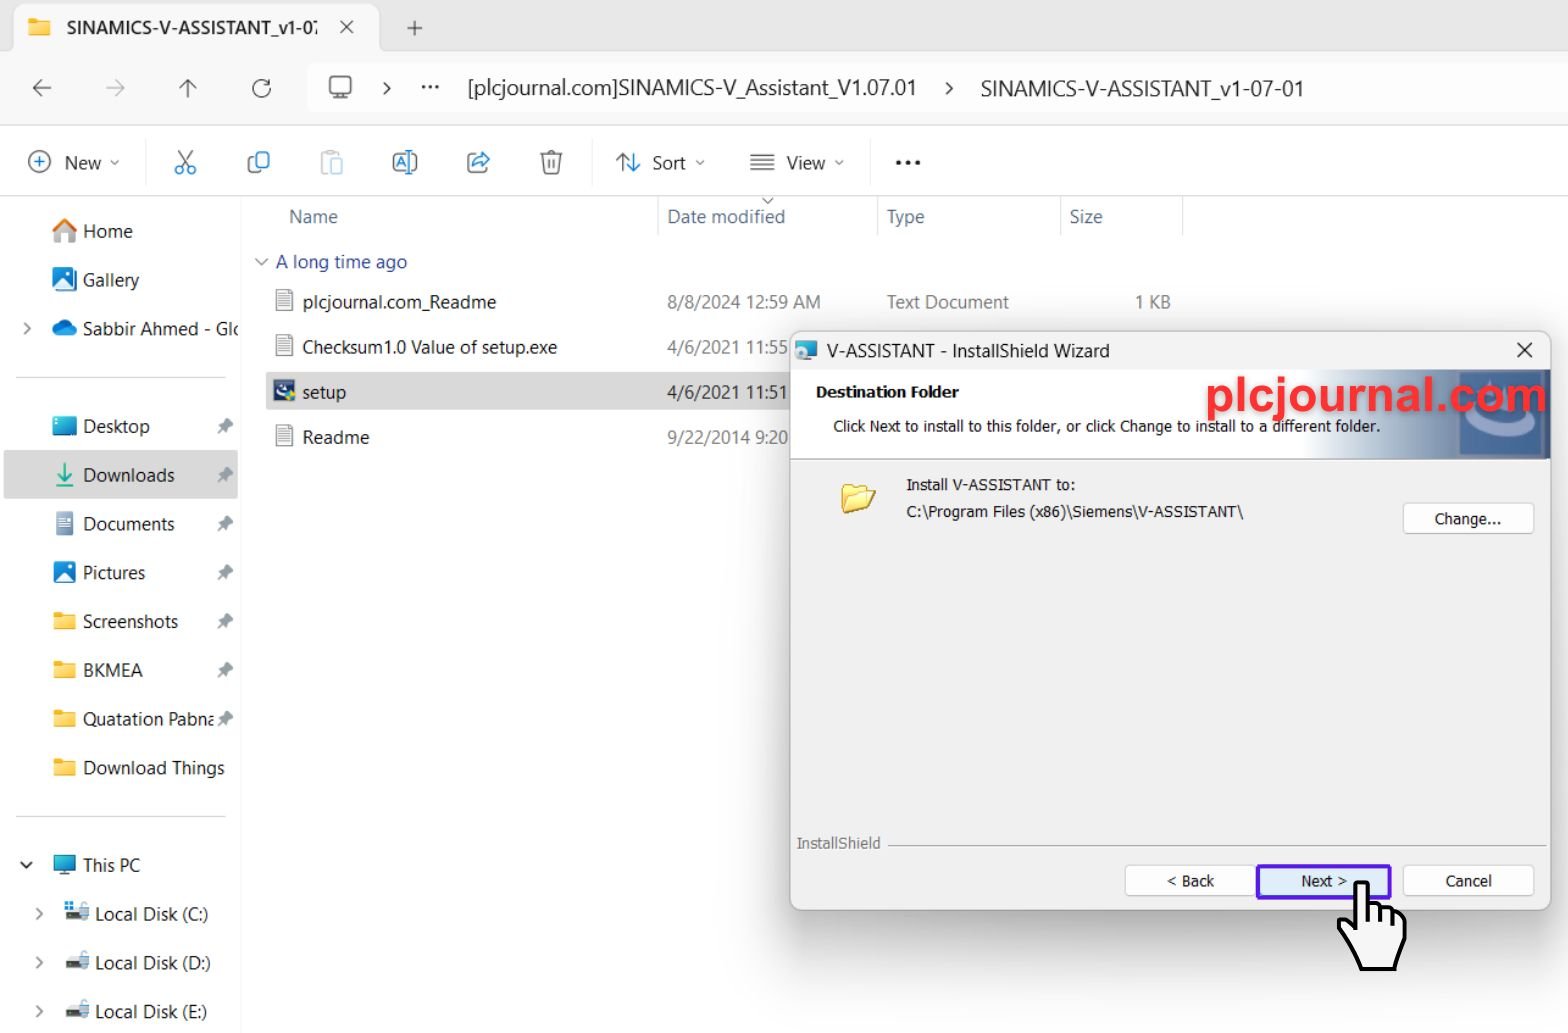Expand Local Disk (E:) node

pos(39,1011)
